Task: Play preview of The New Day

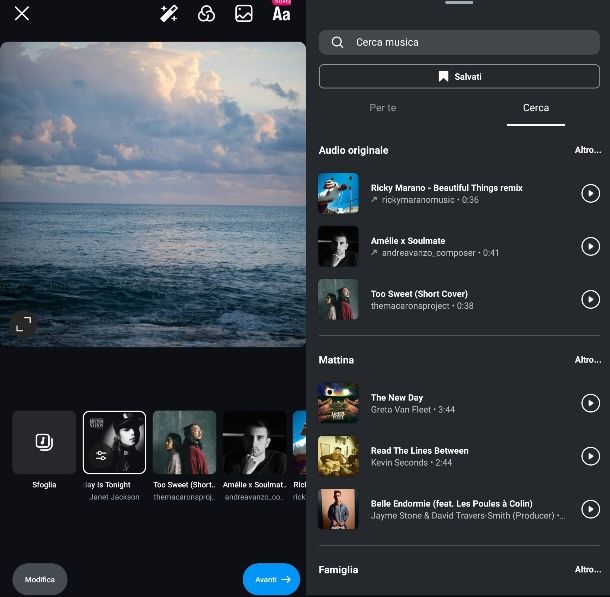Action: pyautogui.click(x=591, y=403)
